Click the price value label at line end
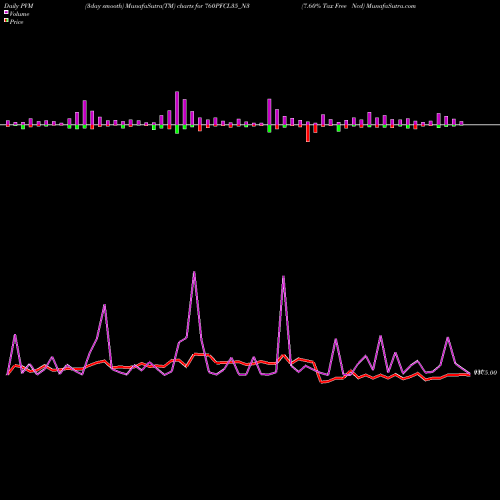The width and height of the screenshot is (500, 500). coord(485,372)
